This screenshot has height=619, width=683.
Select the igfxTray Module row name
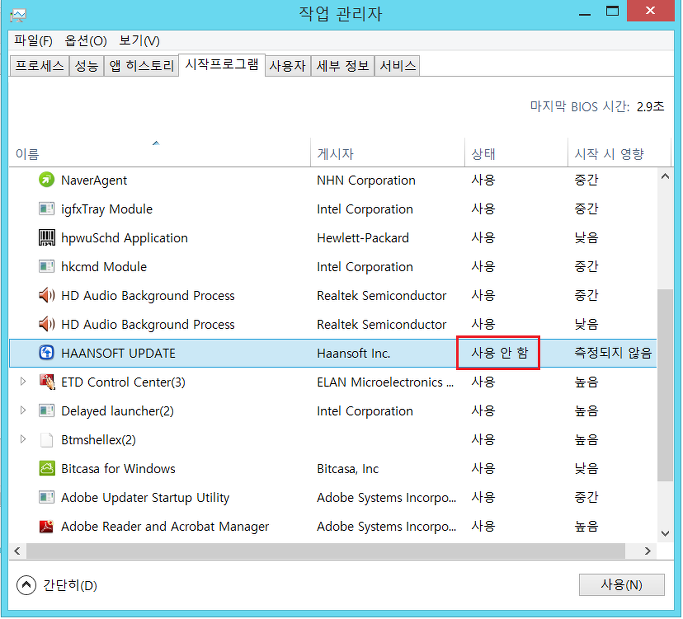(x=107, y=209)
